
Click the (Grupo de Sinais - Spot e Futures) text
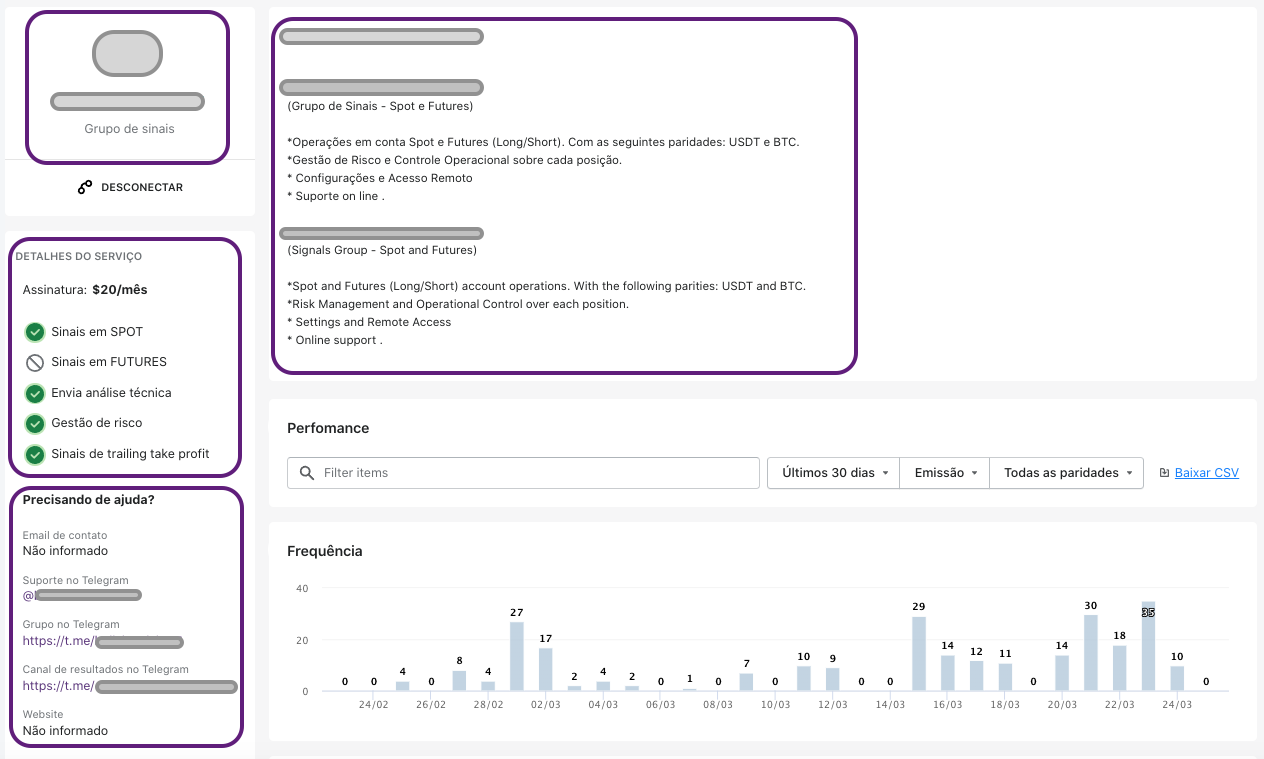[380, 106]
